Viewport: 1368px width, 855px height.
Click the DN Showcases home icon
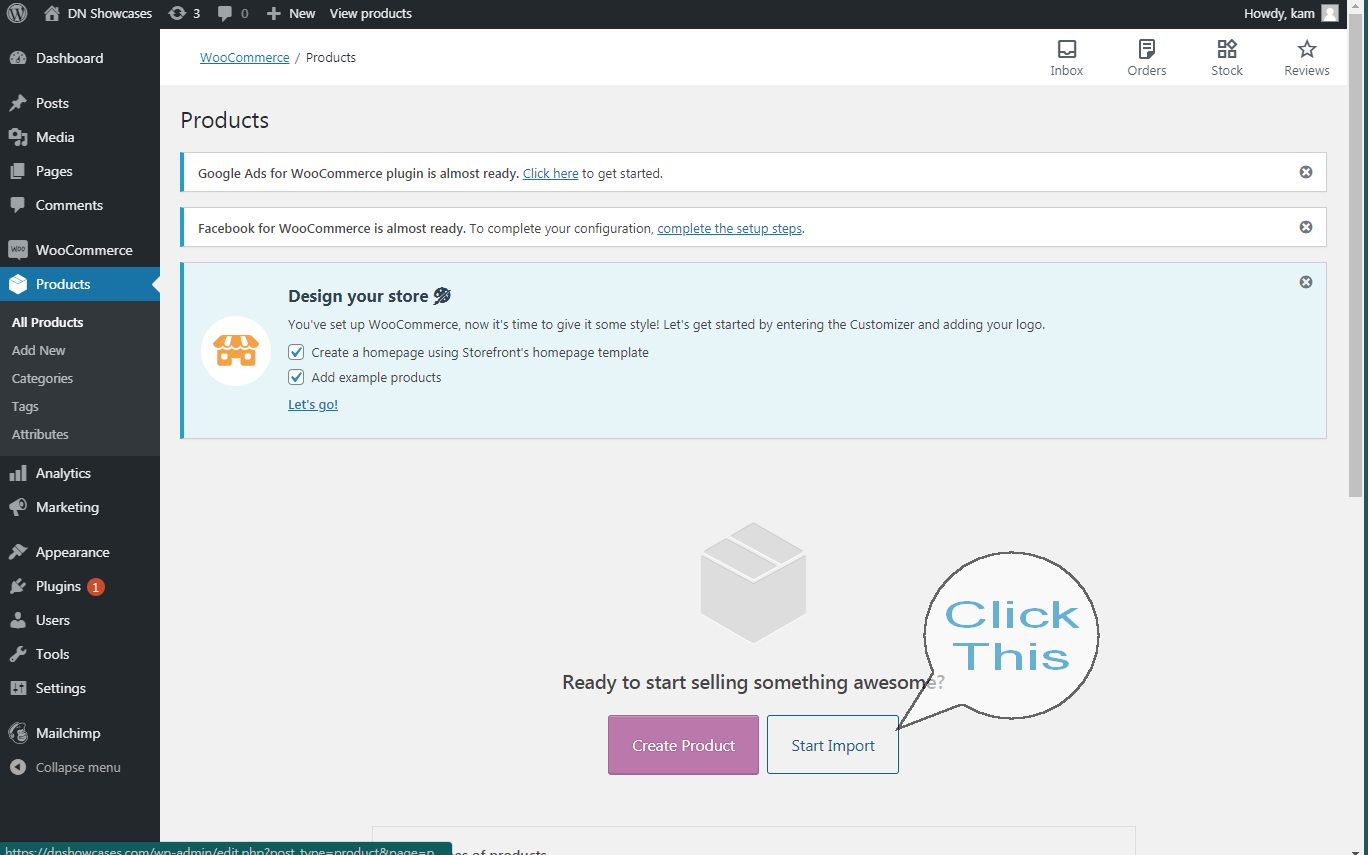52,14
